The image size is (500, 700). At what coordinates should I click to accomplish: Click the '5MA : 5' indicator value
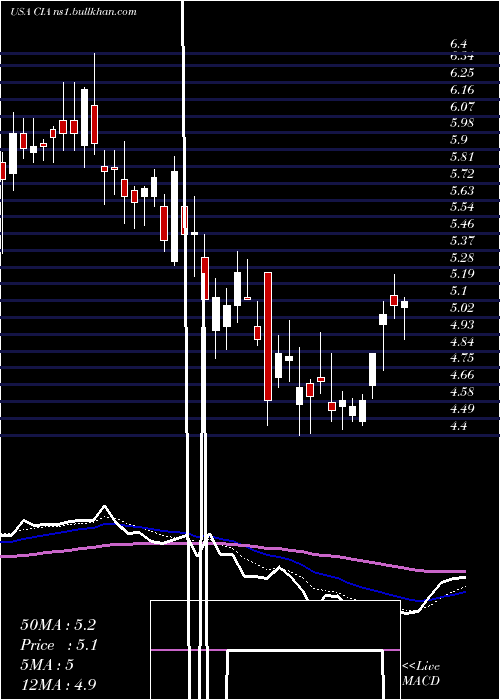pos(47,665)
